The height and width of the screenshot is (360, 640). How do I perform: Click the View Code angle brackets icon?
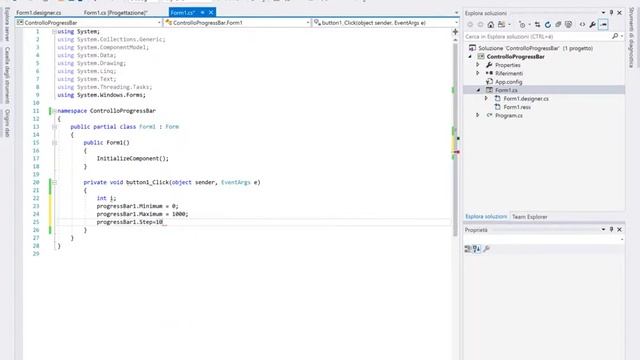coord(582,25)
